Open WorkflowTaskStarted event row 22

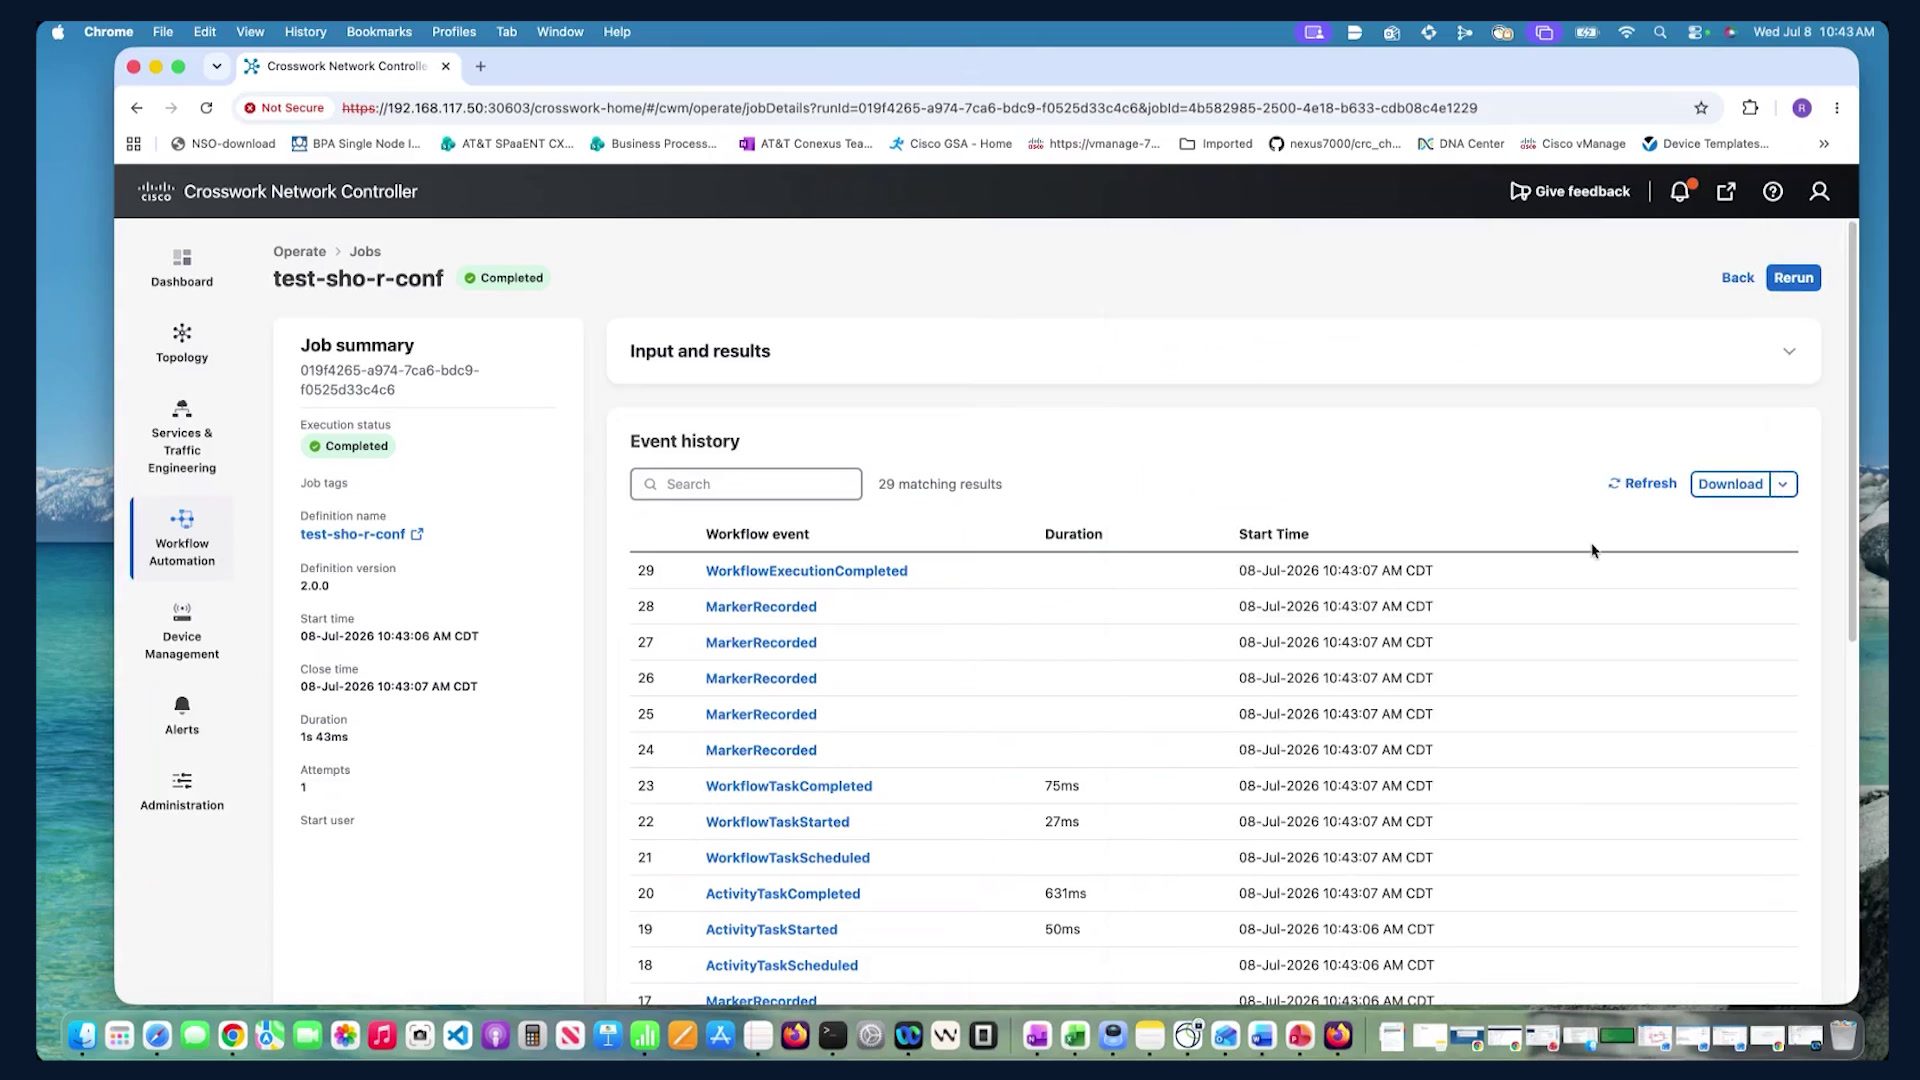pos(778,822)
